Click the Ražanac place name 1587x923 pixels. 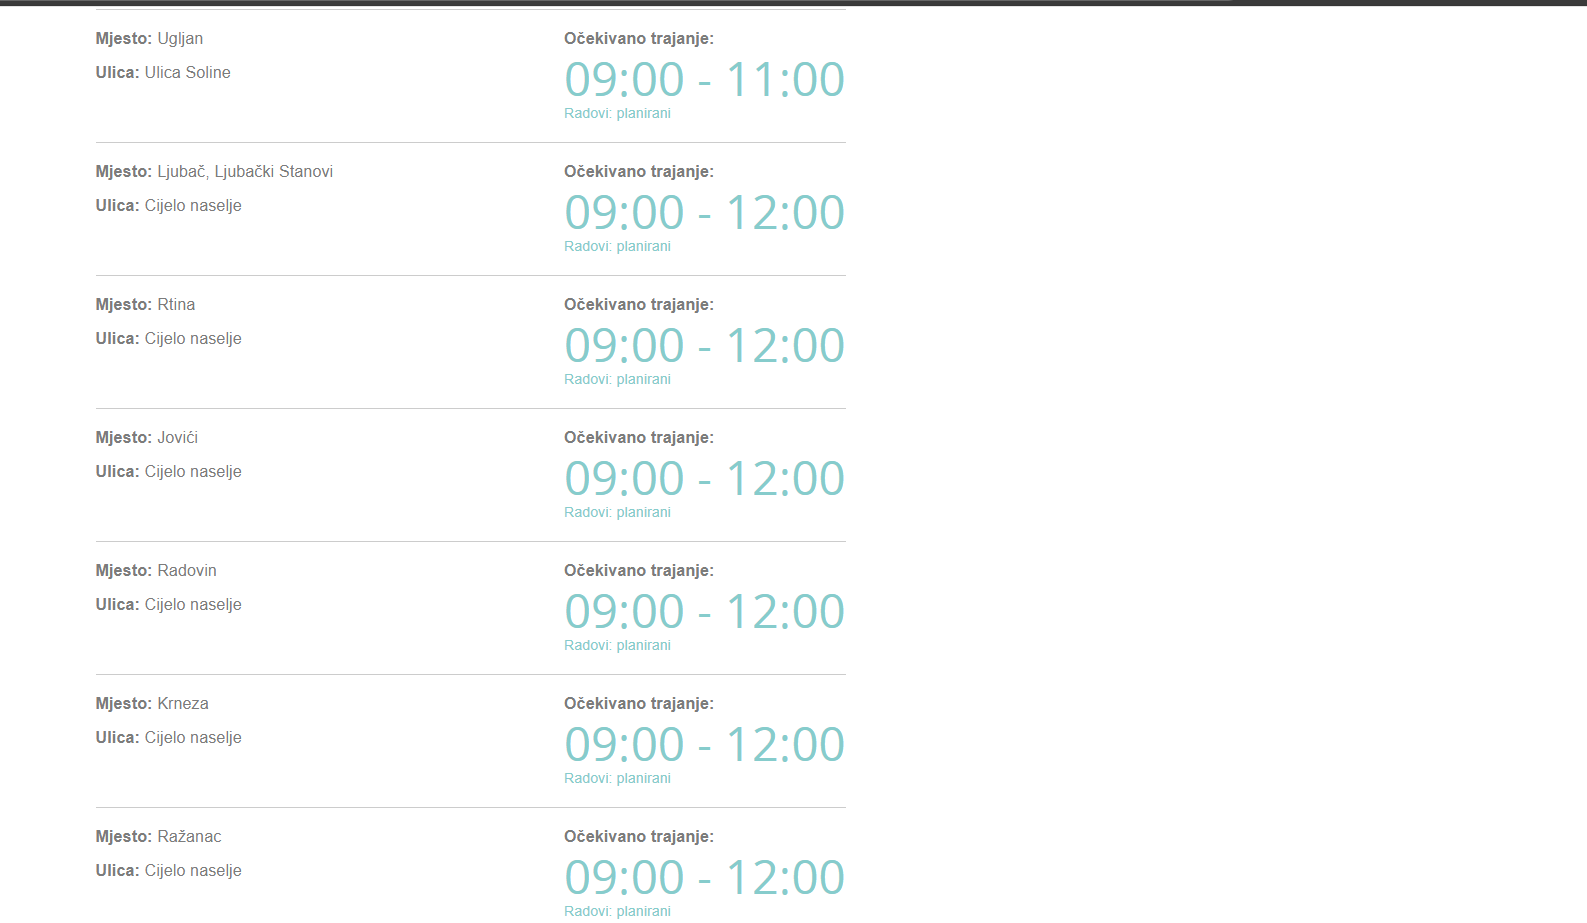tap(189, 837)
